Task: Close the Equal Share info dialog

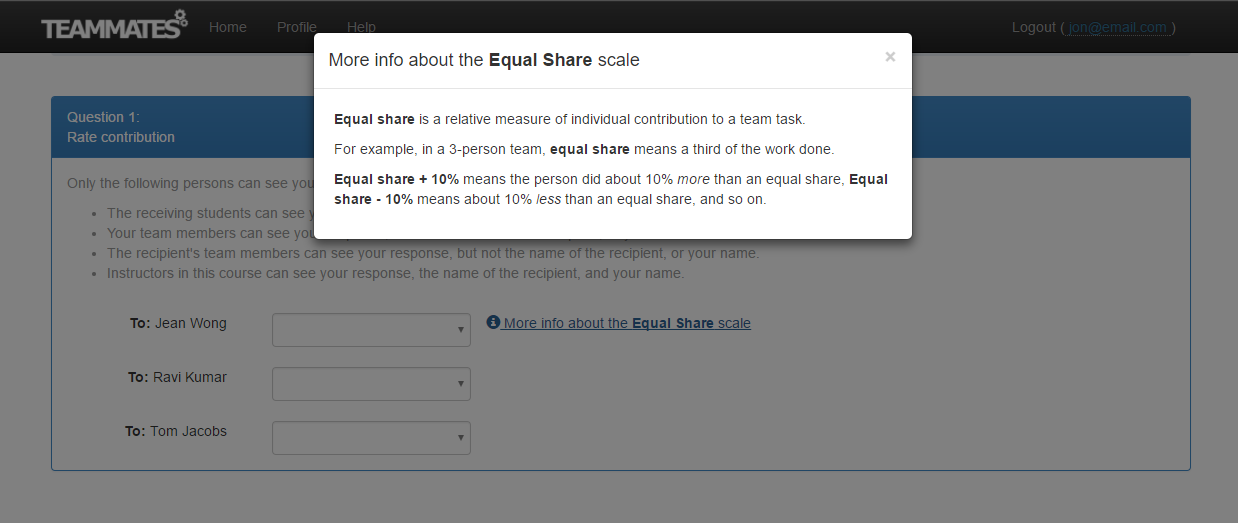Action: (890, 57)
